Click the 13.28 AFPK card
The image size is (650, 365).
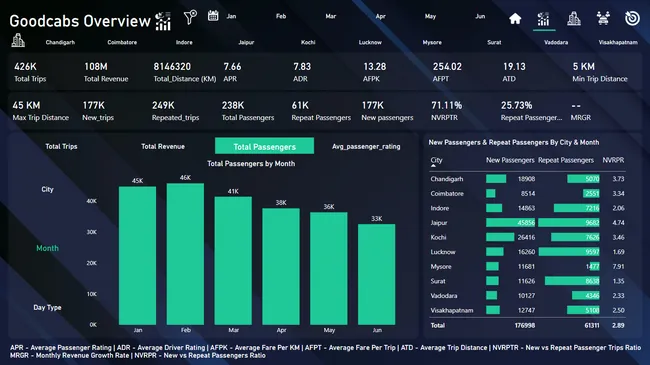coord(374,72)
